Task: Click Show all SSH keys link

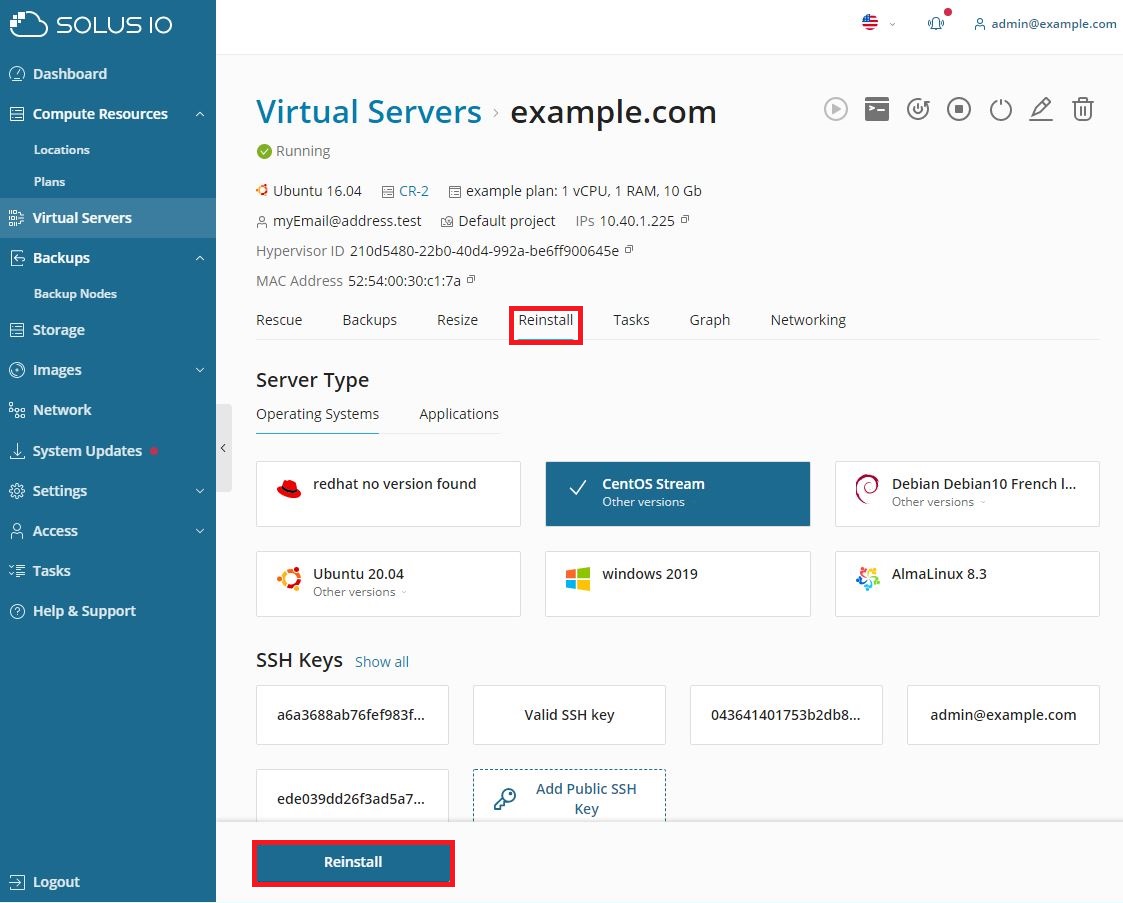Action: click(x=382, y=662)
